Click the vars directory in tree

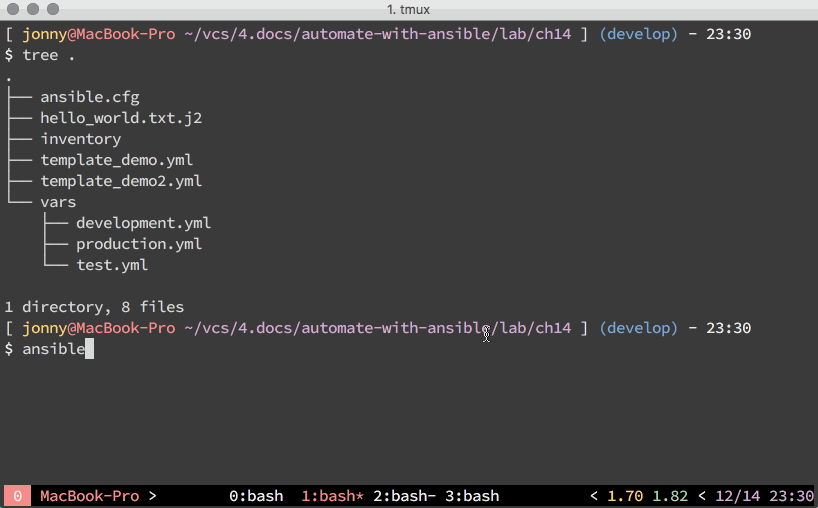coord(58,202)
